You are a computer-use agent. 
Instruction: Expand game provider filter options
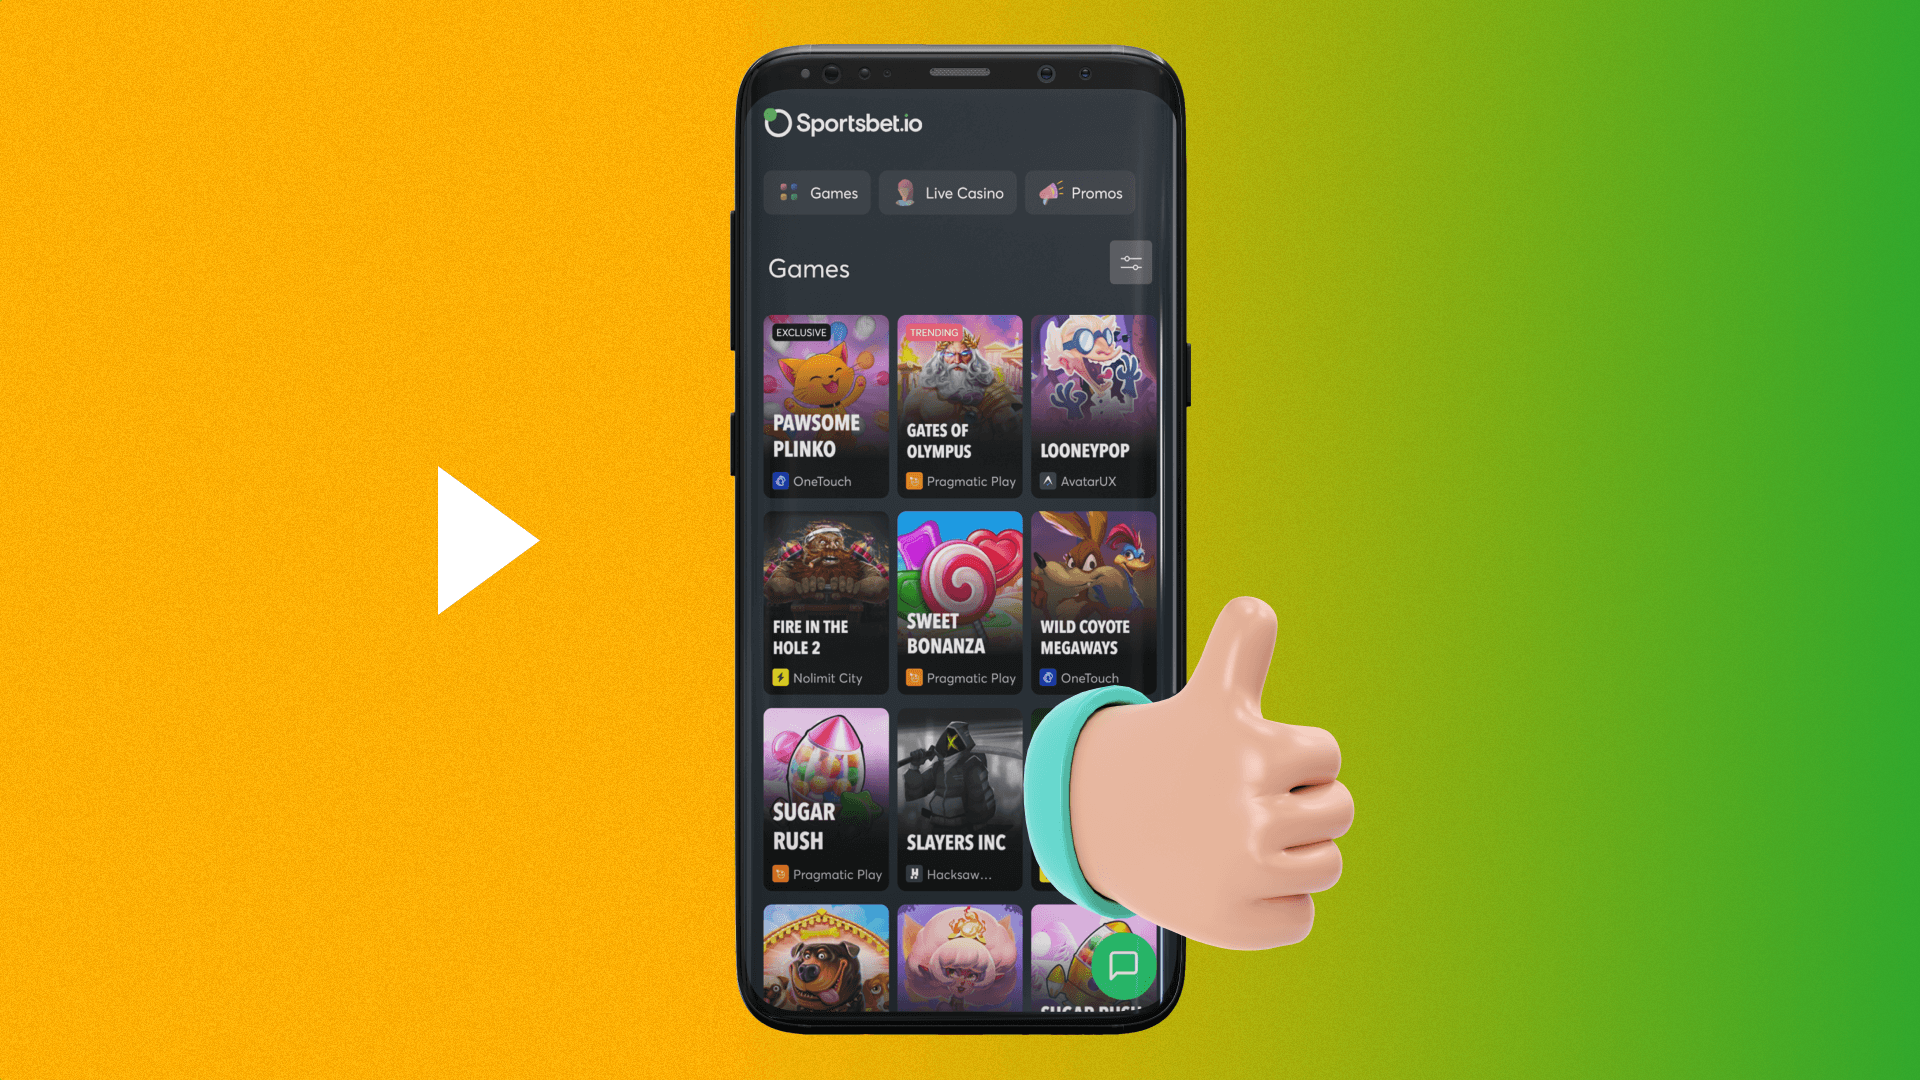tap(1130, 264)
